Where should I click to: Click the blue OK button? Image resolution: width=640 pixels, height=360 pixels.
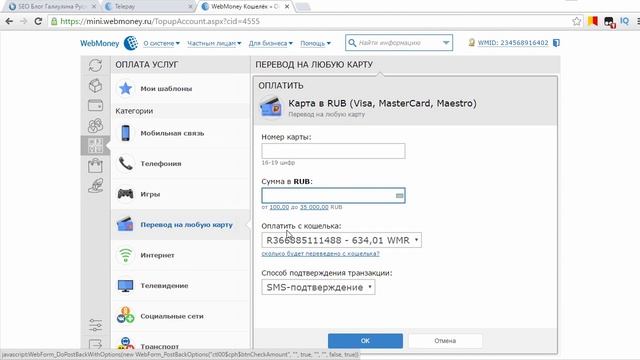pos(365,341)
